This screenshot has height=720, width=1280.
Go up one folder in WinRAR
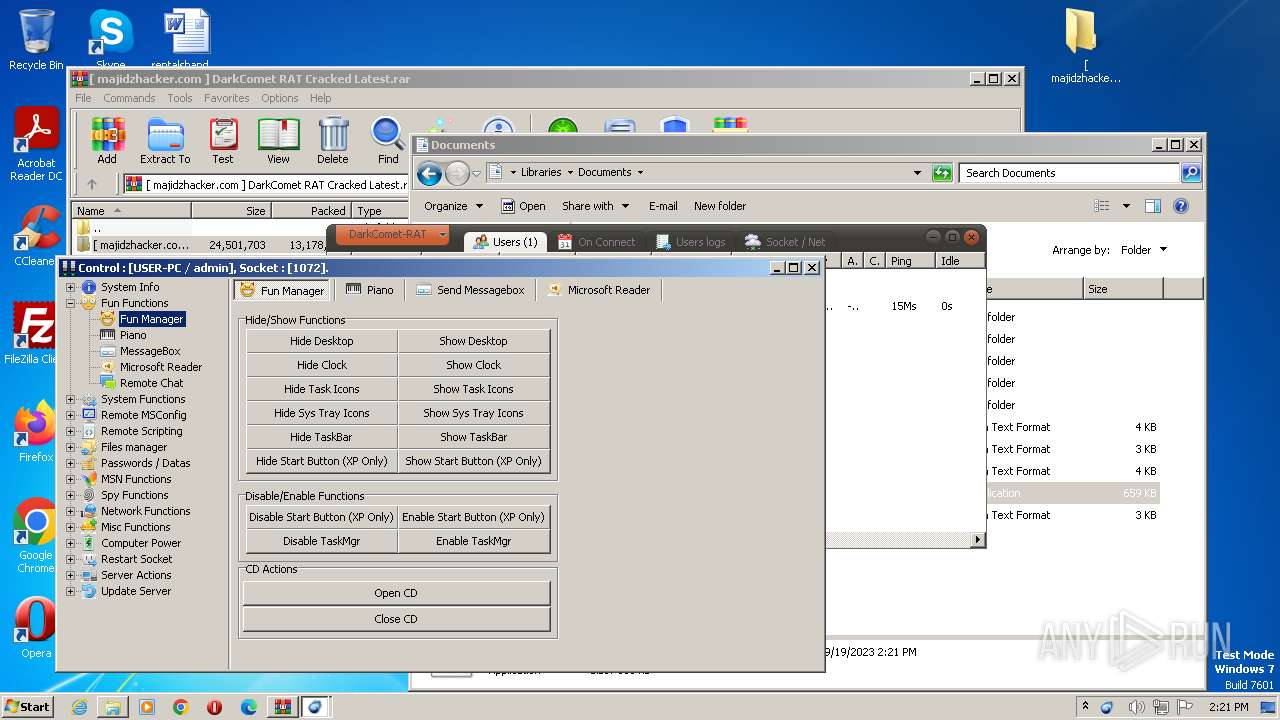tap(92, 184)
